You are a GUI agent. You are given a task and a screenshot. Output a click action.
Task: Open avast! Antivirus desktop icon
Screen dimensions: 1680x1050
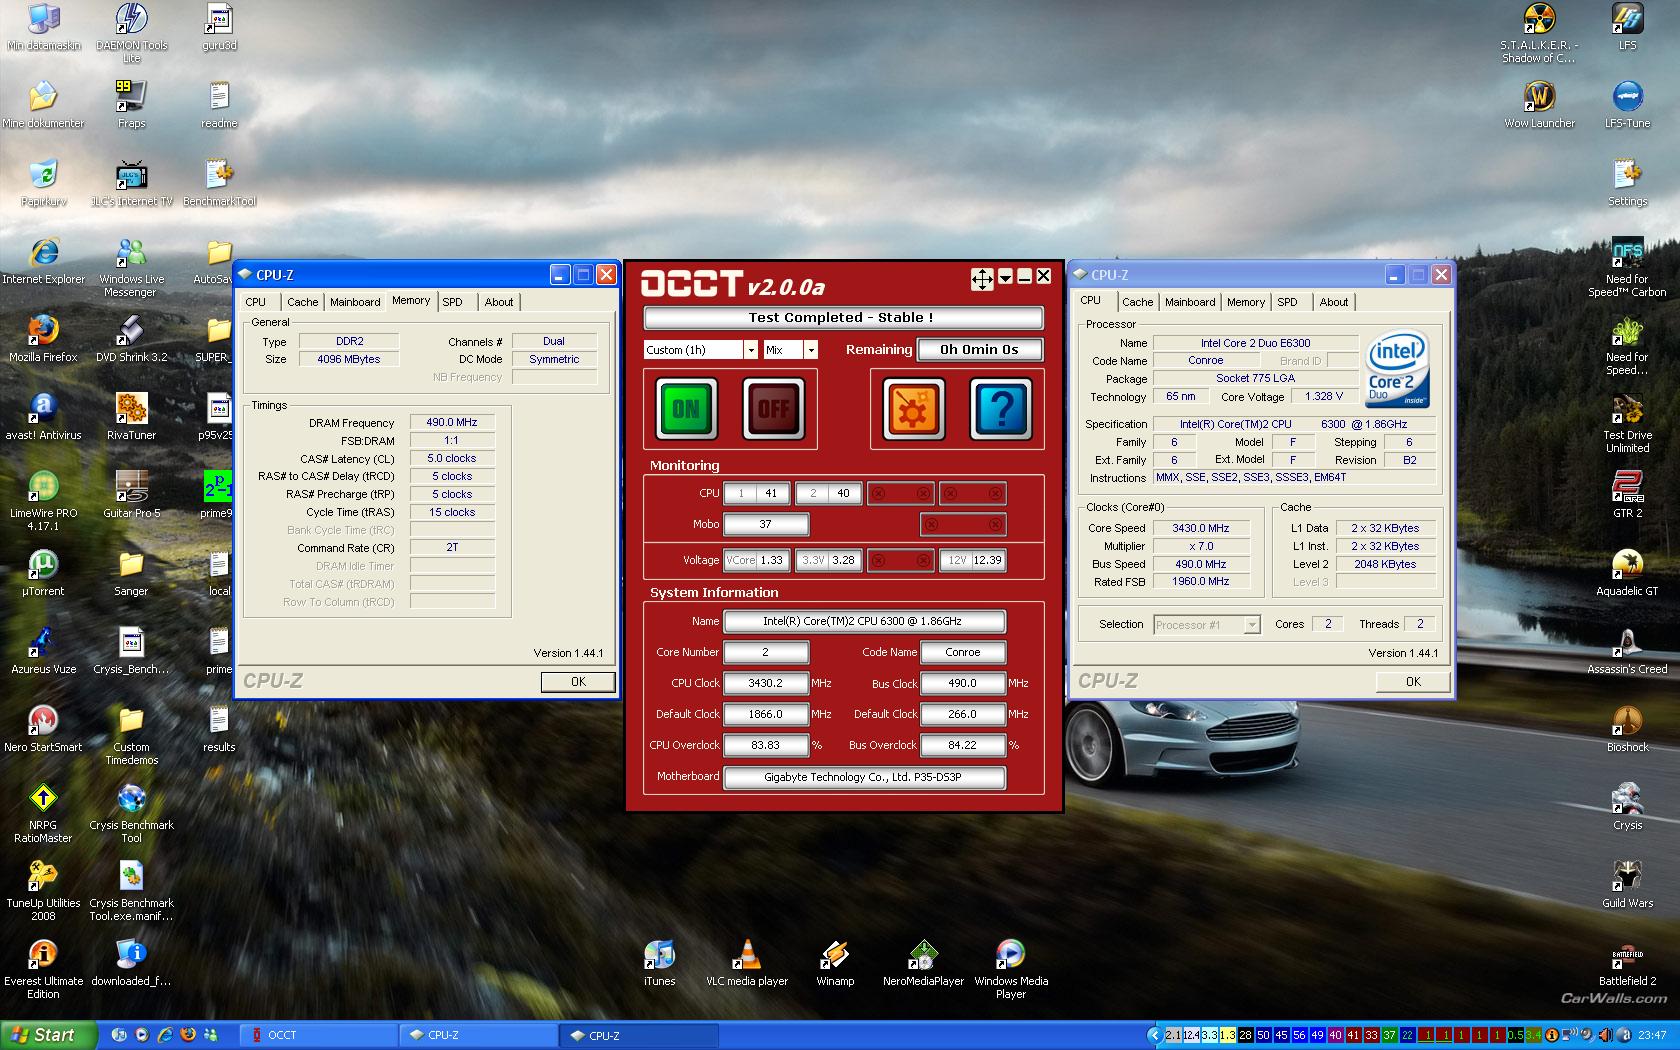(x=43, y=417)
